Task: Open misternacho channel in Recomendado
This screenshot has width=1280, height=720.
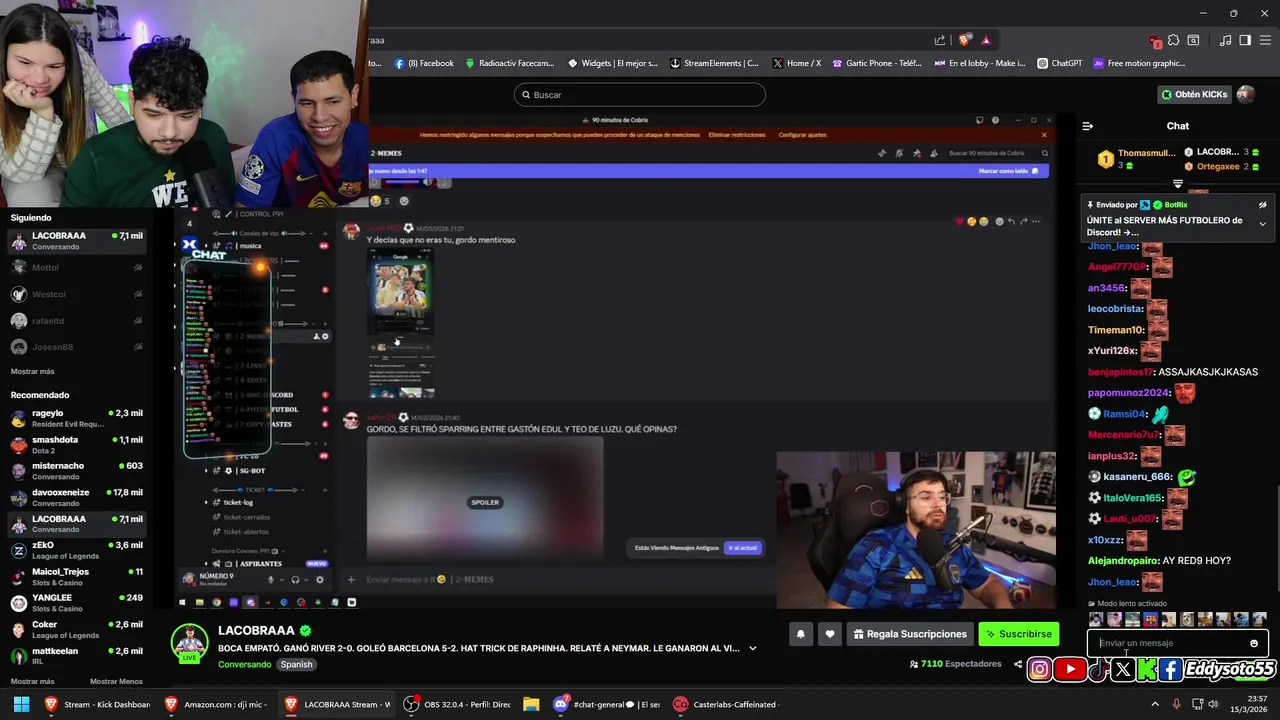Action: point(78,471)
